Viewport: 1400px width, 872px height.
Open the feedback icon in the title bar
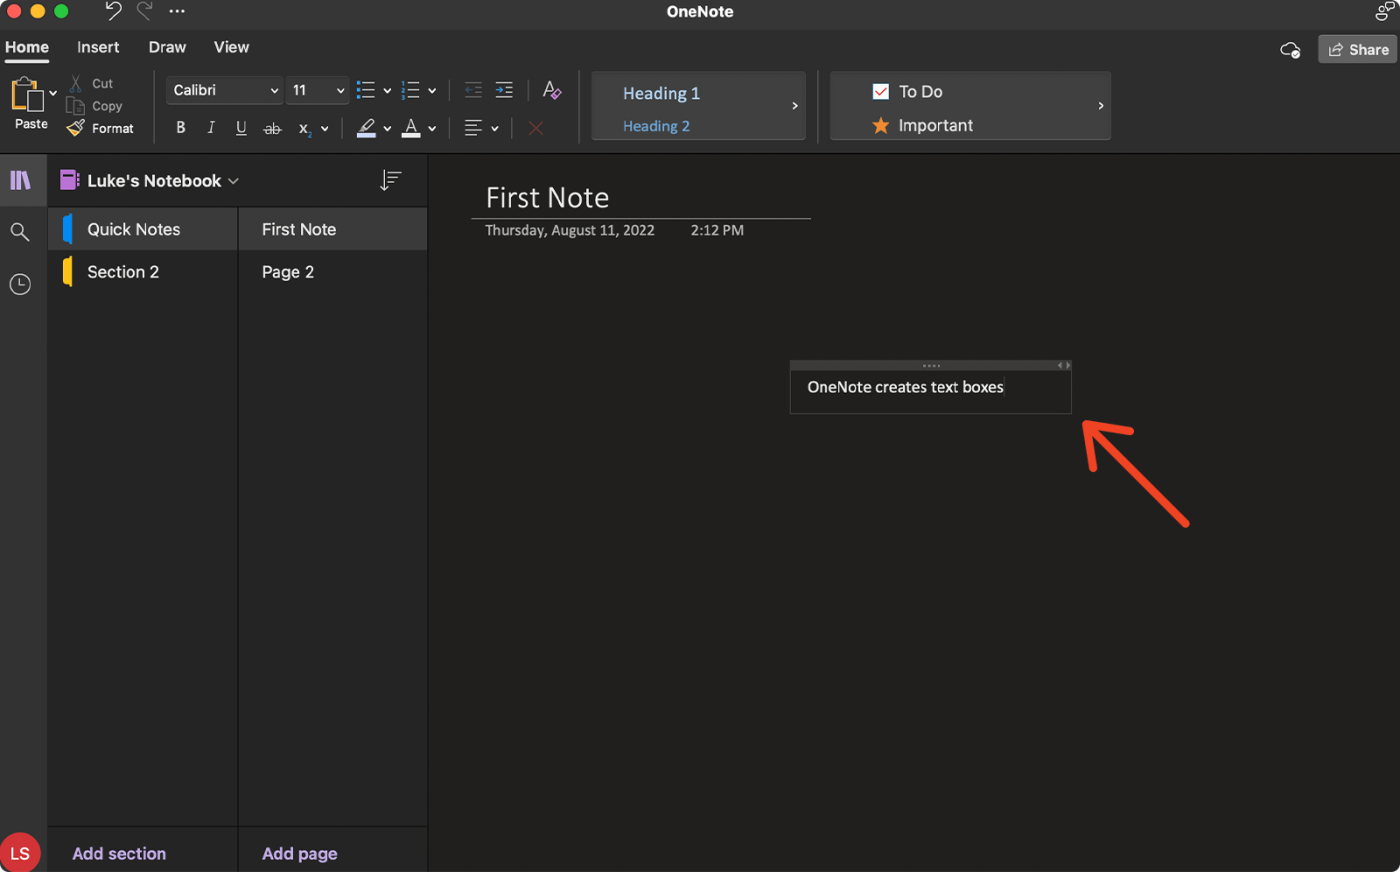pos(1384,11)
